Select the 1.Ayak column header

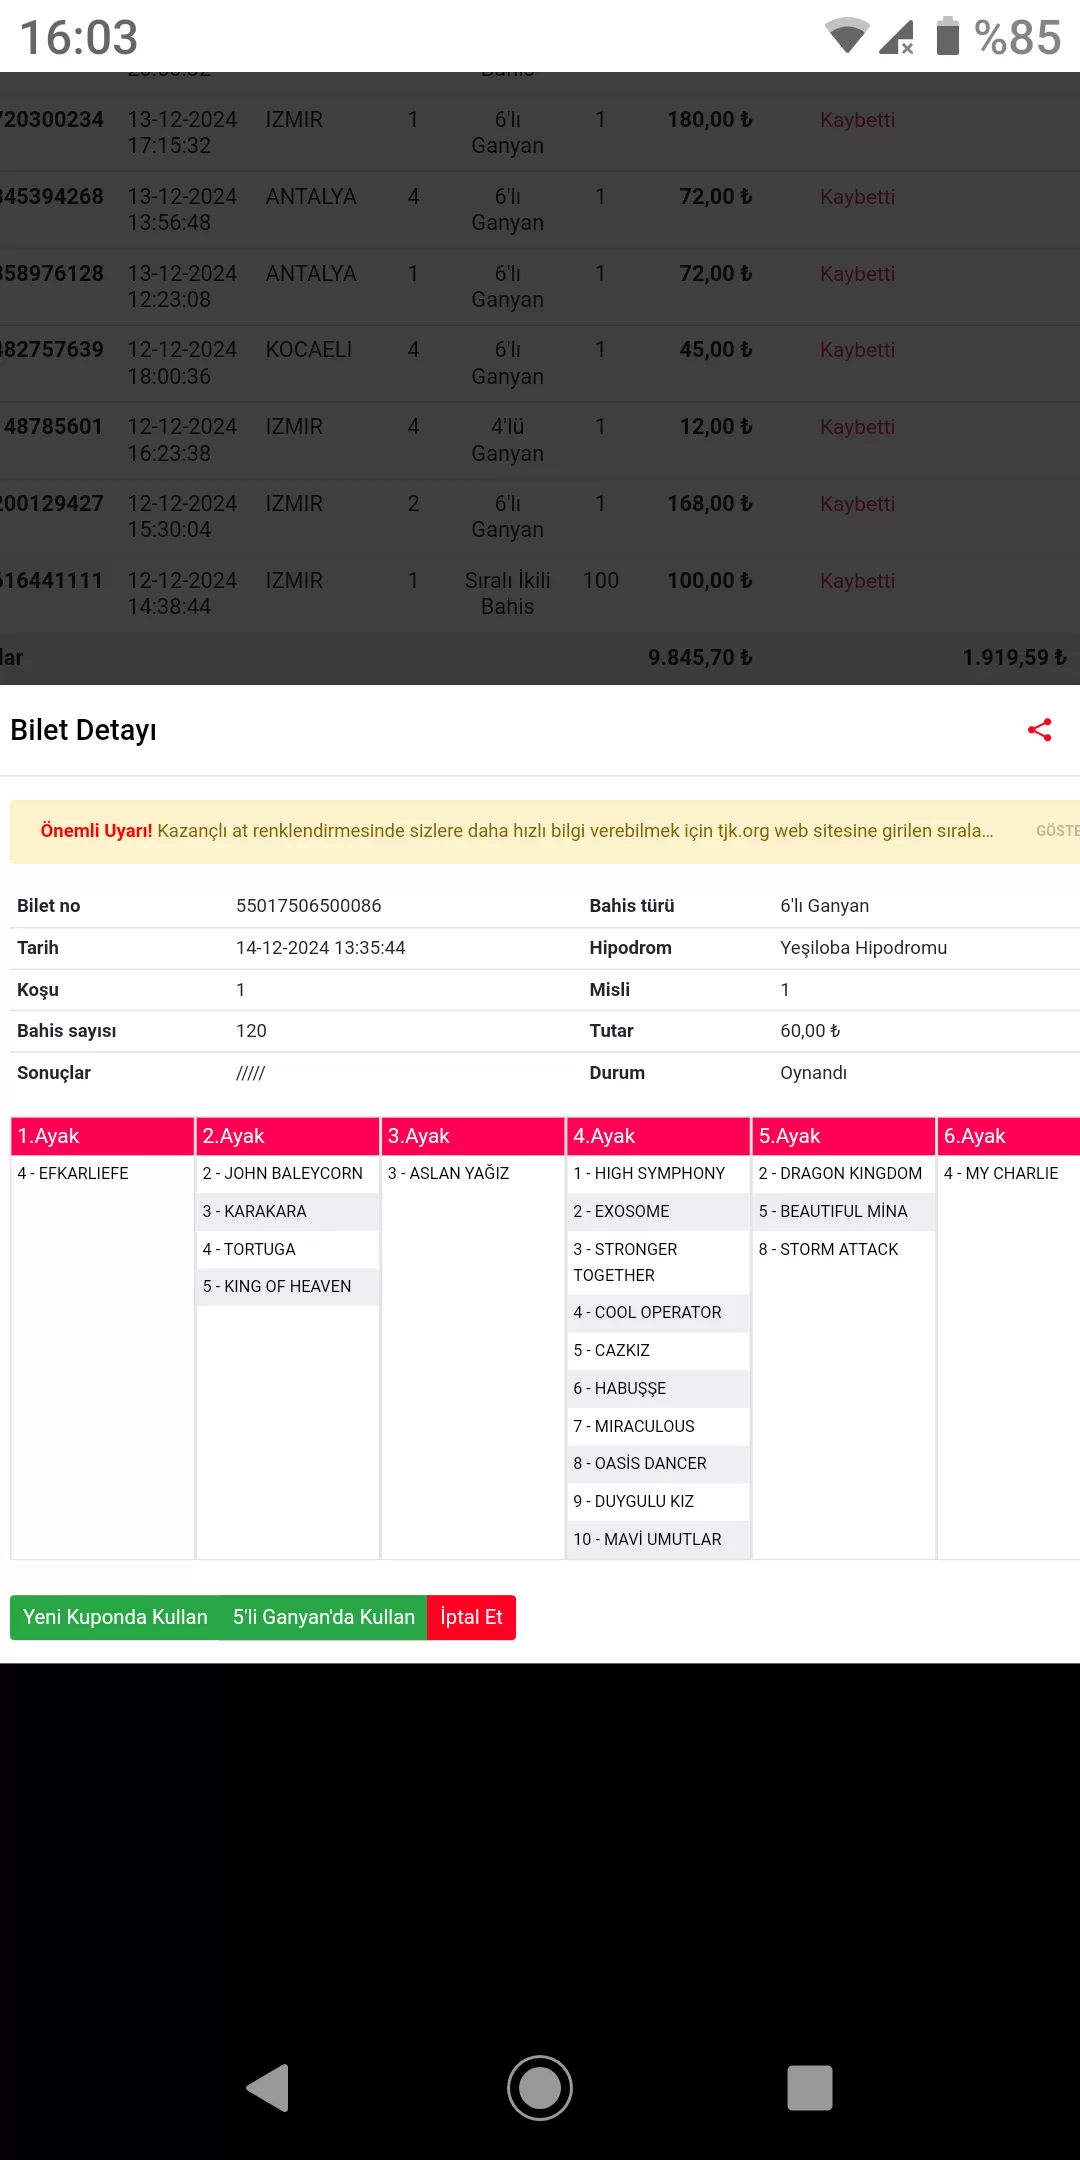(x=102, y=1136)
